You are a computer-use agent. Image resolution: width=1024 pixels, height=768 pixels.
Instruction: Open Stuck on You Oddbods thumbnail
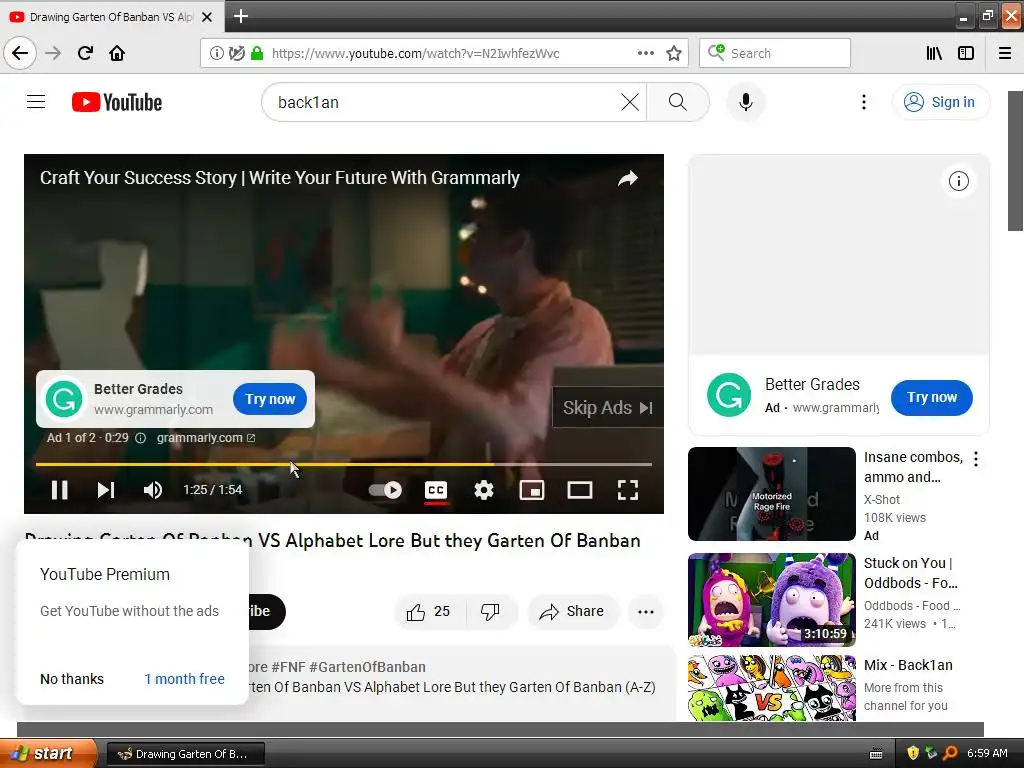[771, 600]
